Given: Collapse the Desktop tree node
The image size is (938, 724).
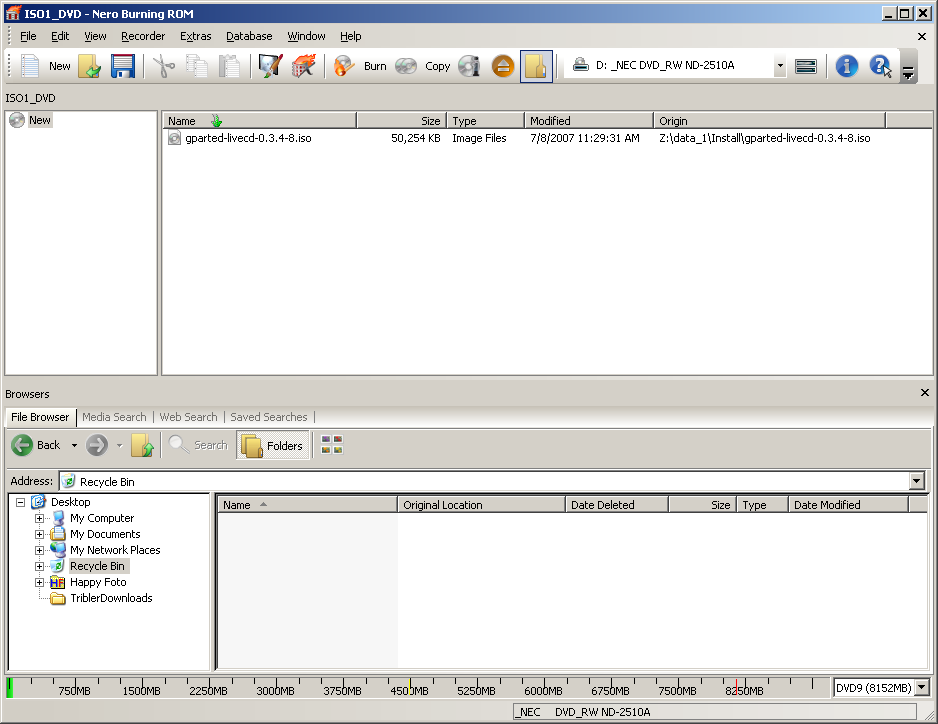Looking at the screenshot, I should 20,502.
